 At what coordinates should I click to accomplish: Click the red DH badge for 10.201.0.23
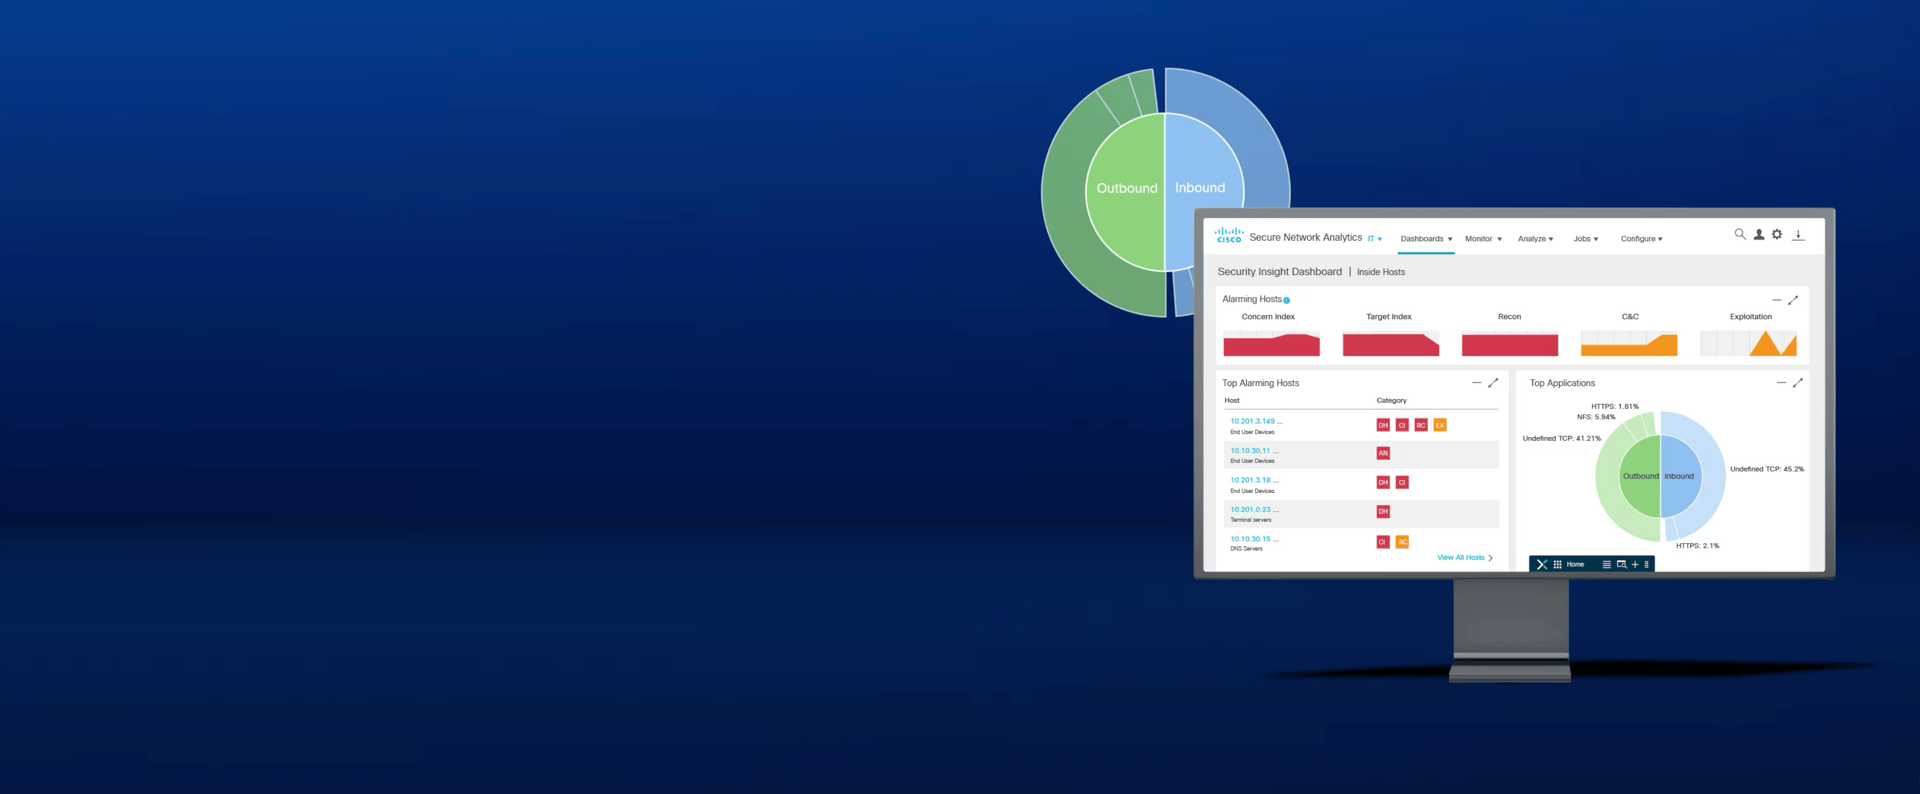[x=1383, y=512]
